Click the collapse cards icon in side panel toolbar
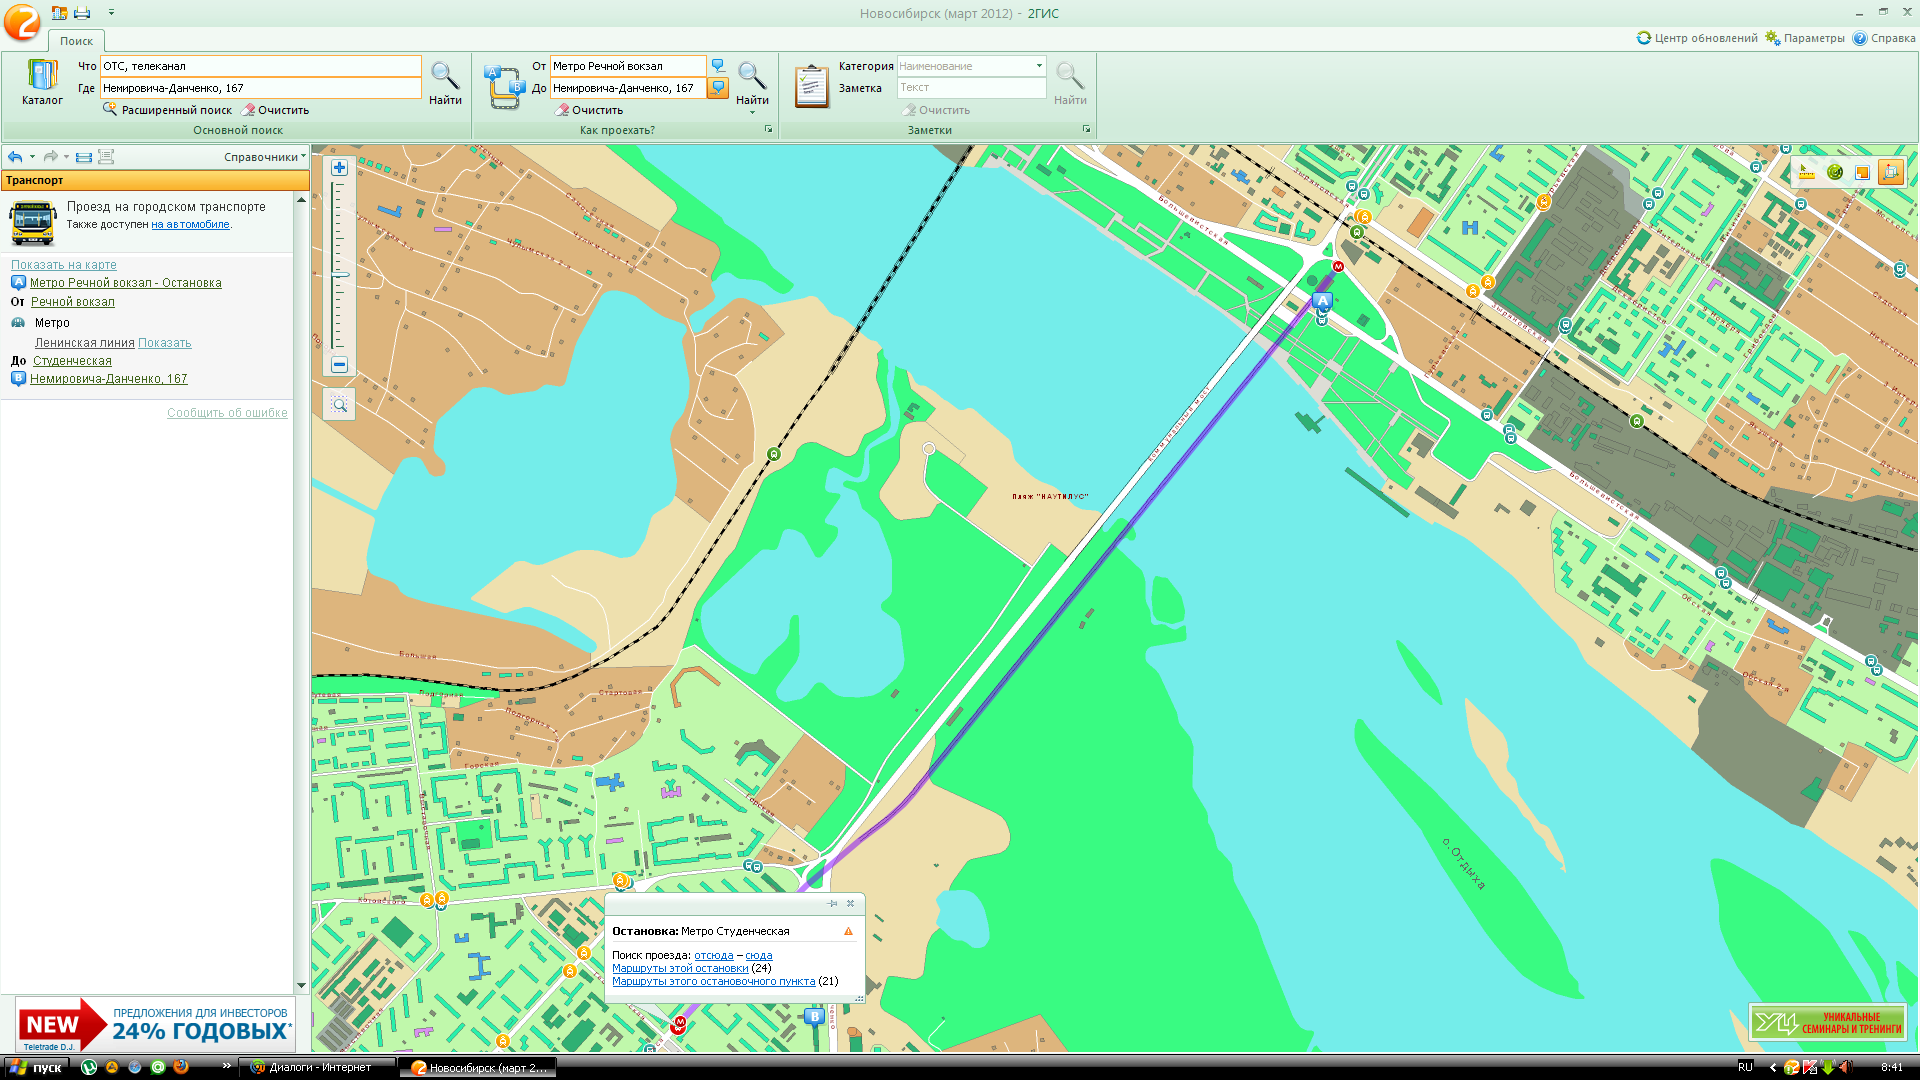Viewport: 1920px width, 1080px height. click(x=84, y=157)
